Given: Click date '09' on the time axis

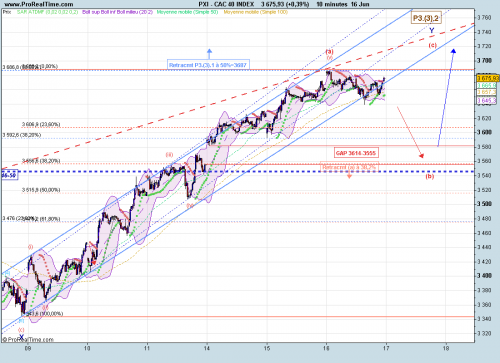Looking at the screenshot, I should (28, 348).
